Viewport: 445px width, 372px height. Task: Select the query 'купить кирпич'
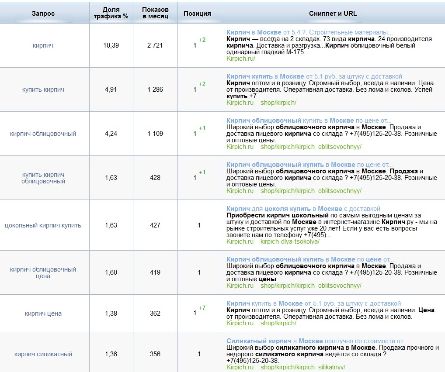(x=43, y=90)
